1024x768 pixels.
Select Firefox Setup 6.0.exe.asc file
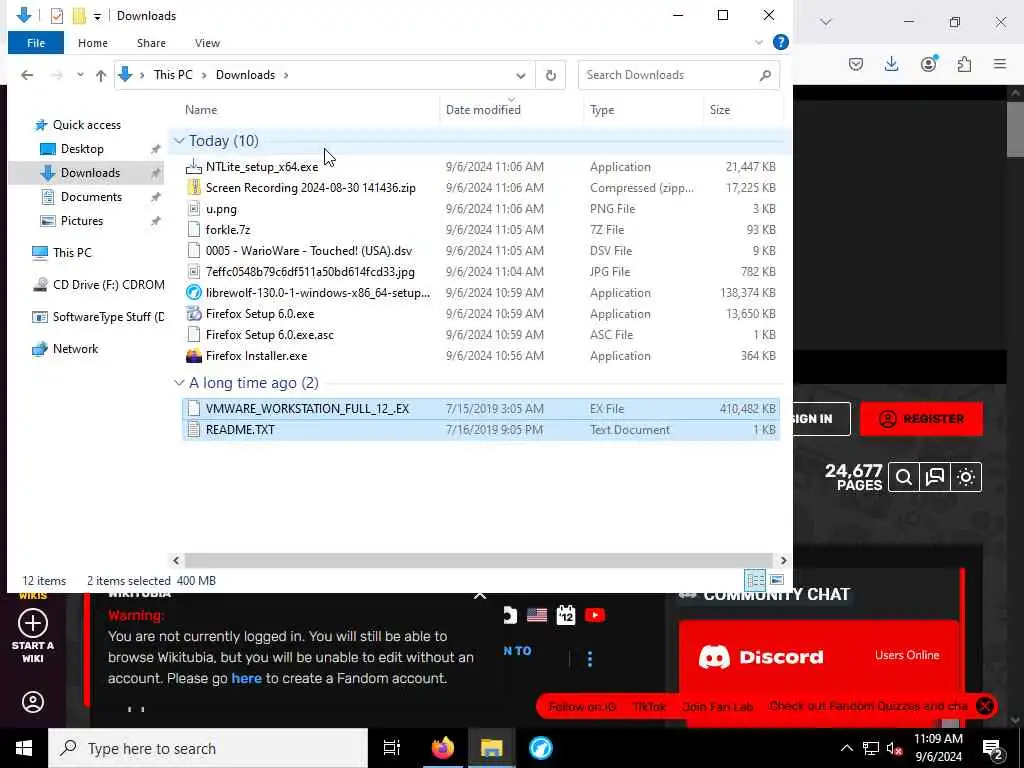point(270,335)
